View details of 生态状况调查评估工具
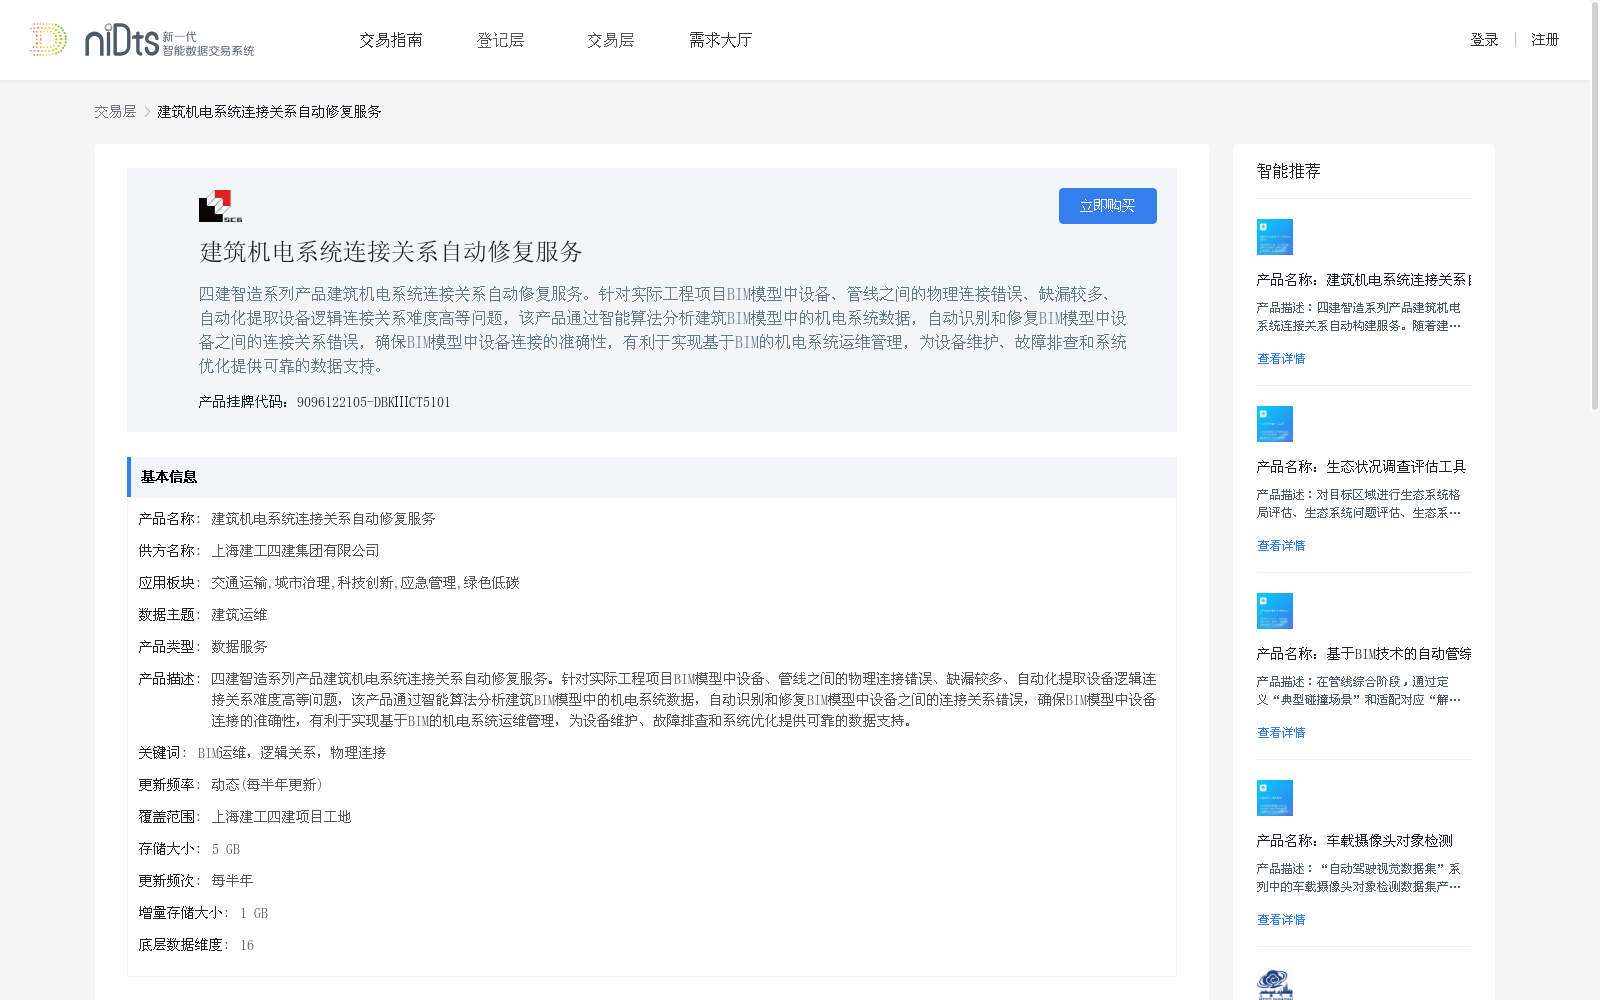 click(x=1281, y=546)
